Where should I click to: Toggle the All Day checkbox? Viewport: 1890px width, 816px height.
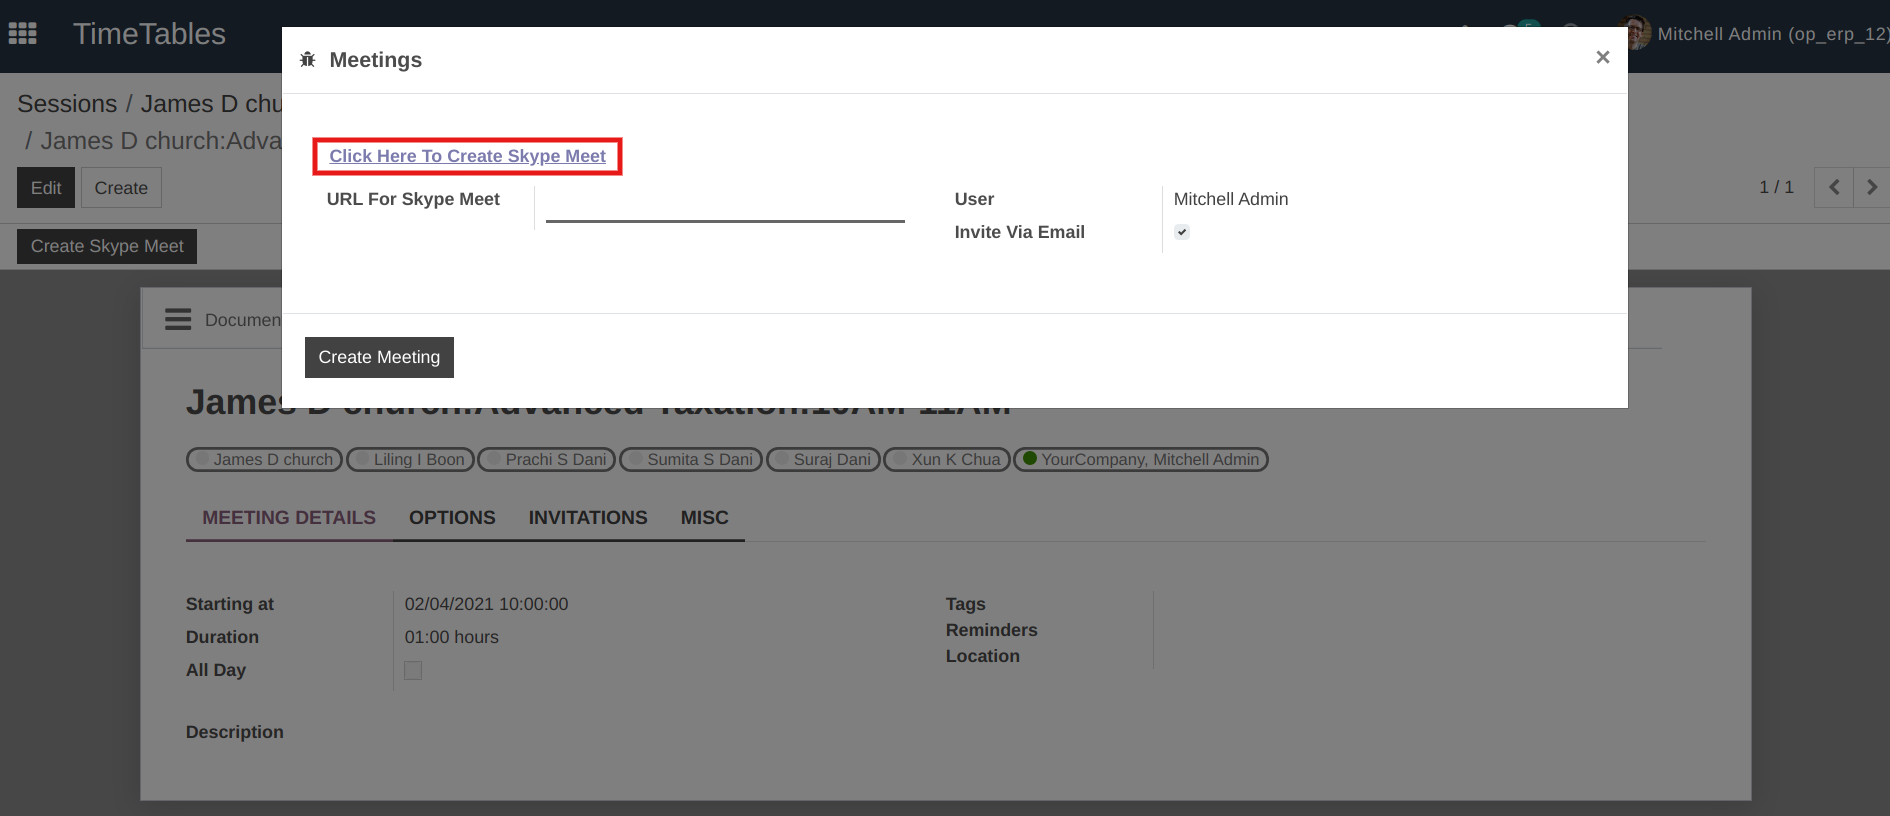(x=413, y=670)
